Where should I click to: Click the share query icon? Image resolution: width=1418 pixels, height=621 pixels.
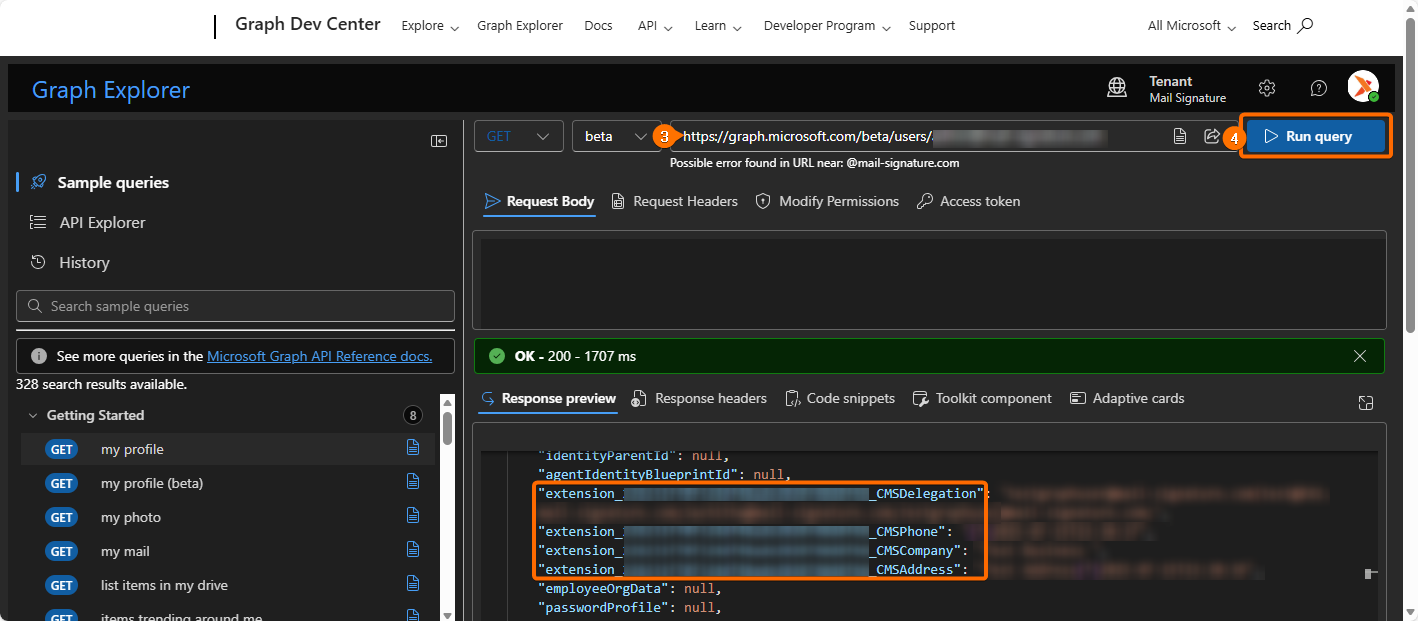tap(1211, 137)
